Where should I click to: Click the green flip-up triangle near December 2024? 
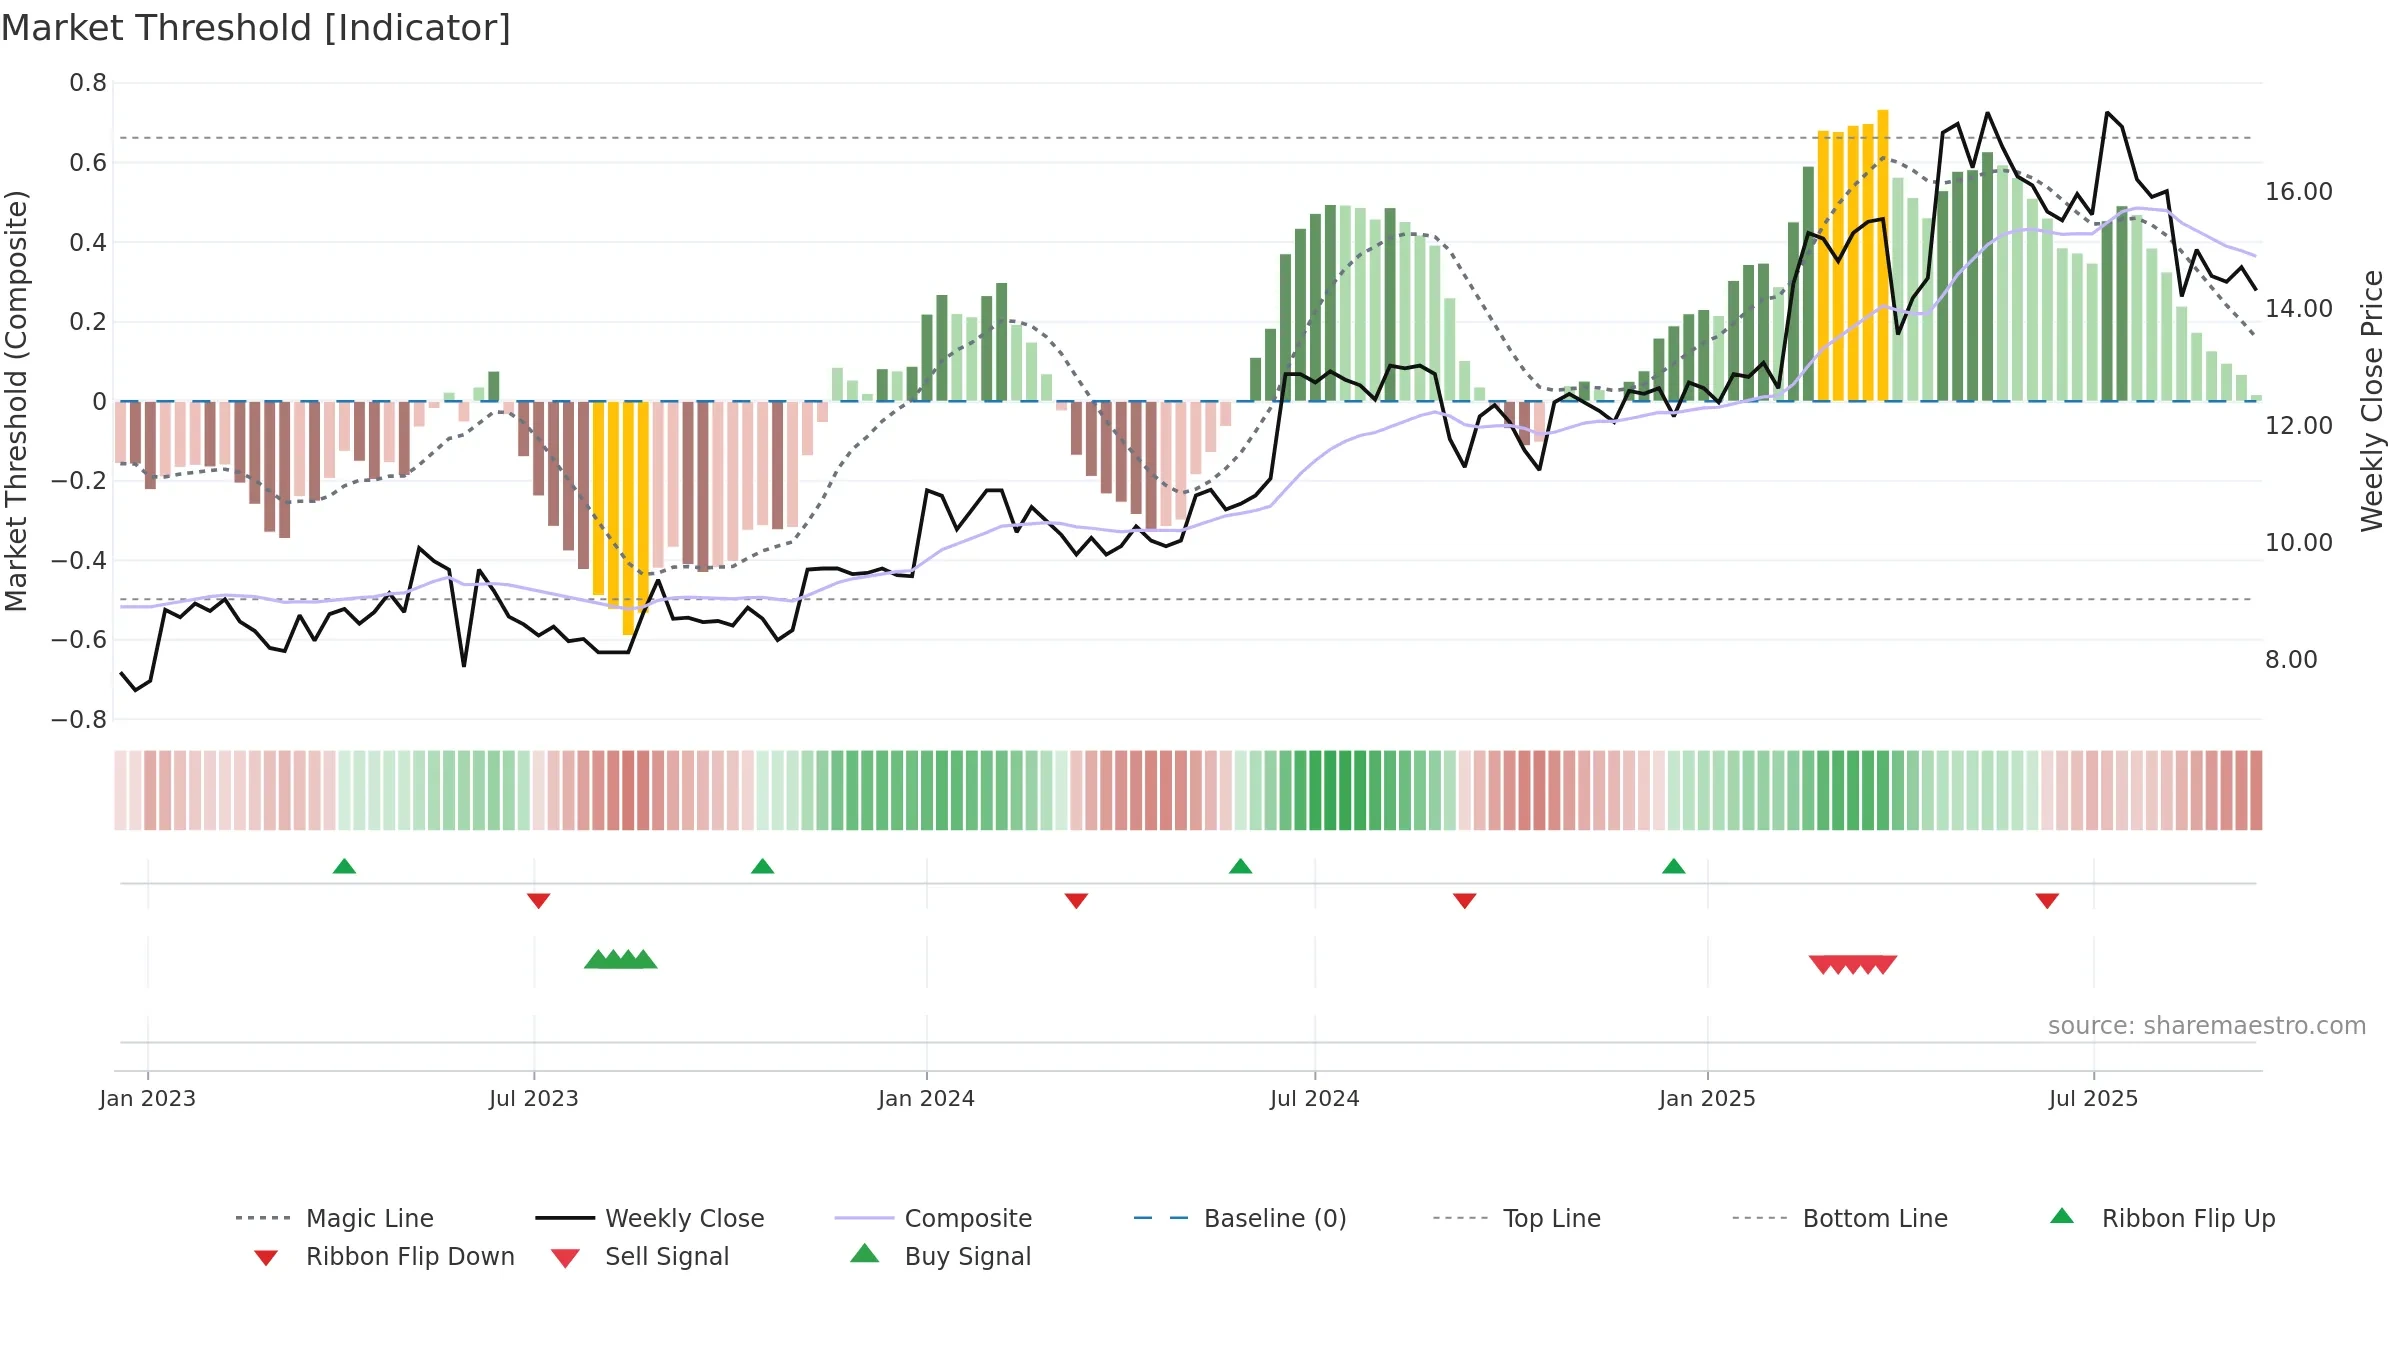[x=1673, y=866]
